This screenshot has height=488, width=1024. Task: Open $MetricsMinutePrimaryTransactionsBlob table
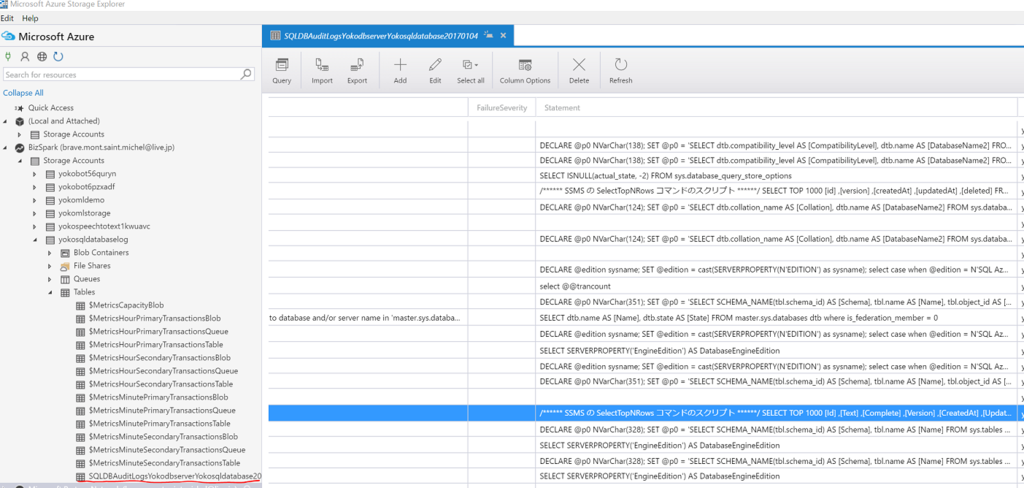(x=158, y=397)
